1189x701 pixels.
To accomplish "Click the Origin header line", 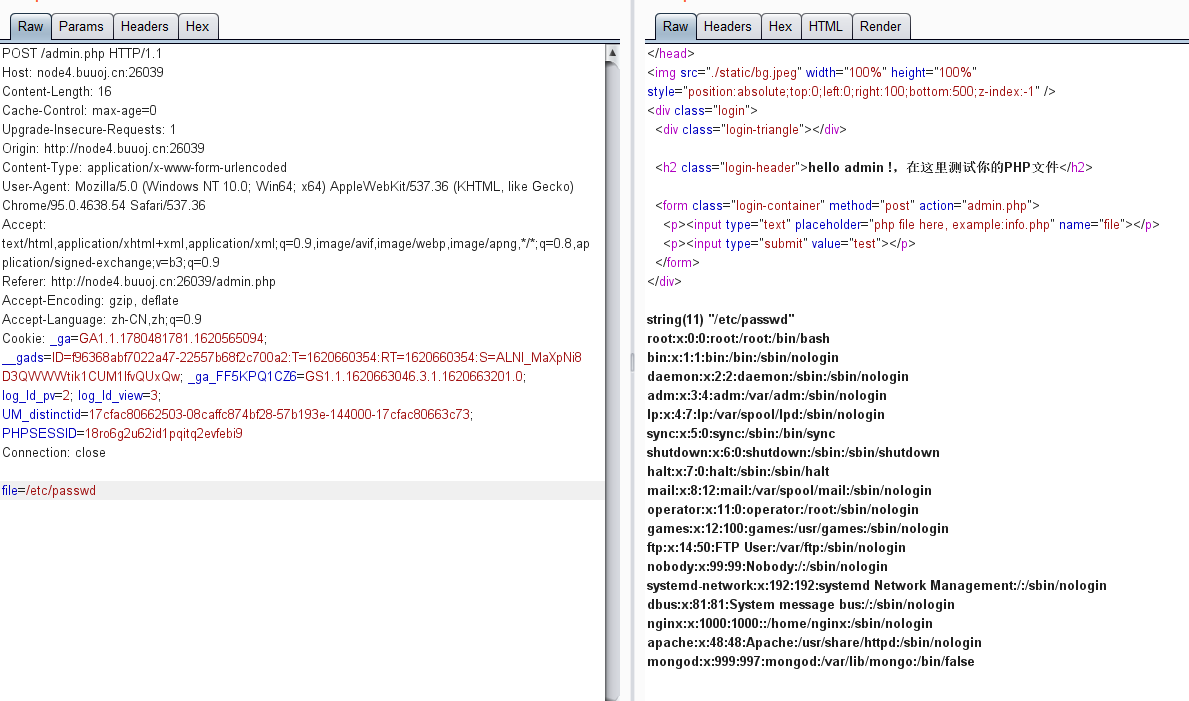I will tap(103, 149).
